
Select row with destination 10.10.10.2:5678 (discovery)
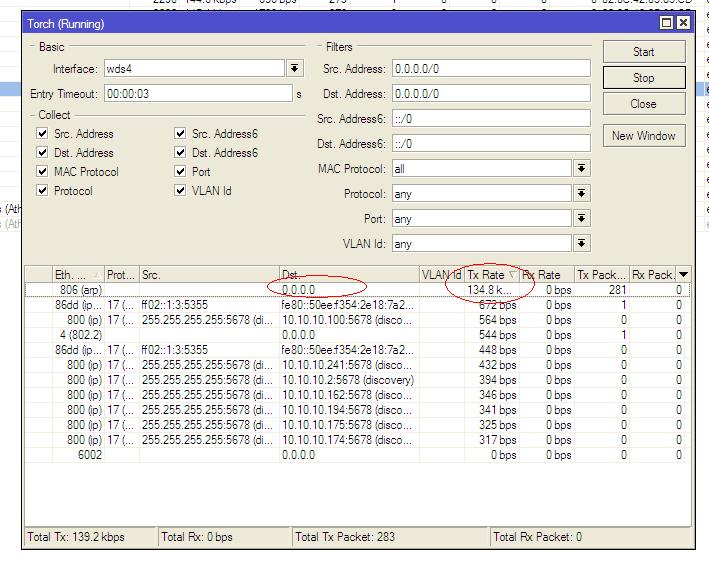pos(357,379)
